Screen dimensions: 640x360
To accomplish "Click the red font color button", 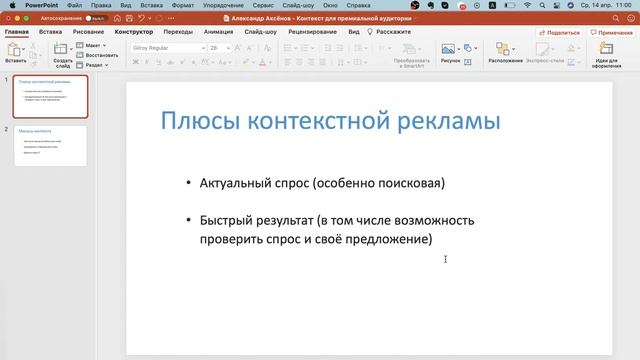I will point(262,62).
